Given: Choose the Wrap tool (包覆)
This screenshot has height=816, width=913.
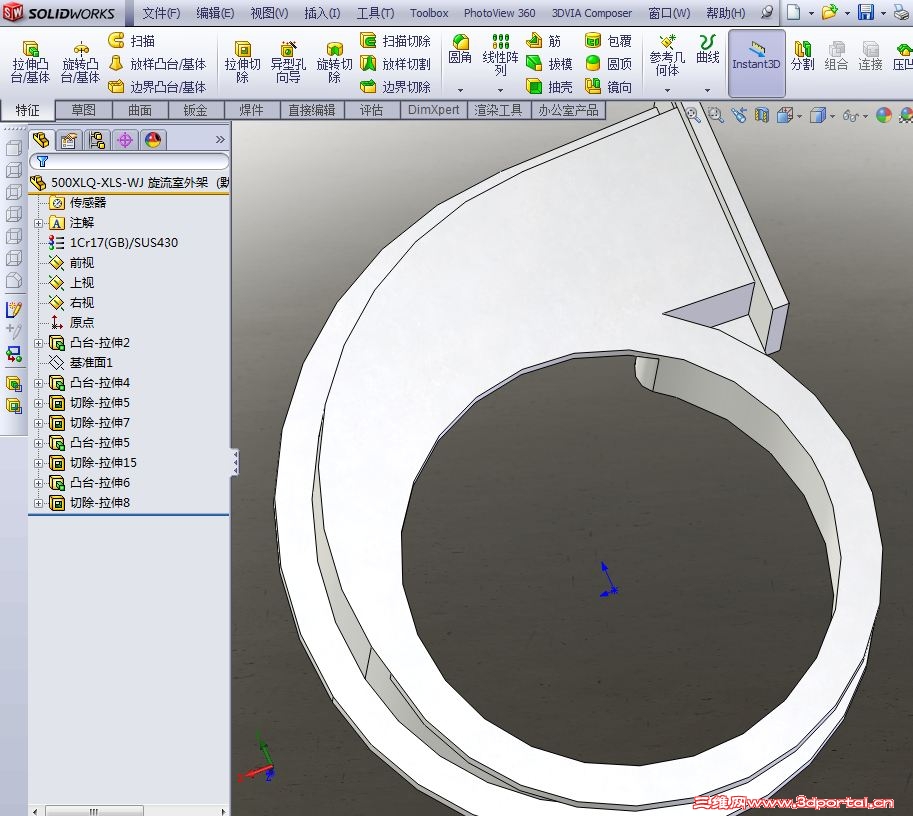Looking at the screenshot, I should [x=608, y=41].
